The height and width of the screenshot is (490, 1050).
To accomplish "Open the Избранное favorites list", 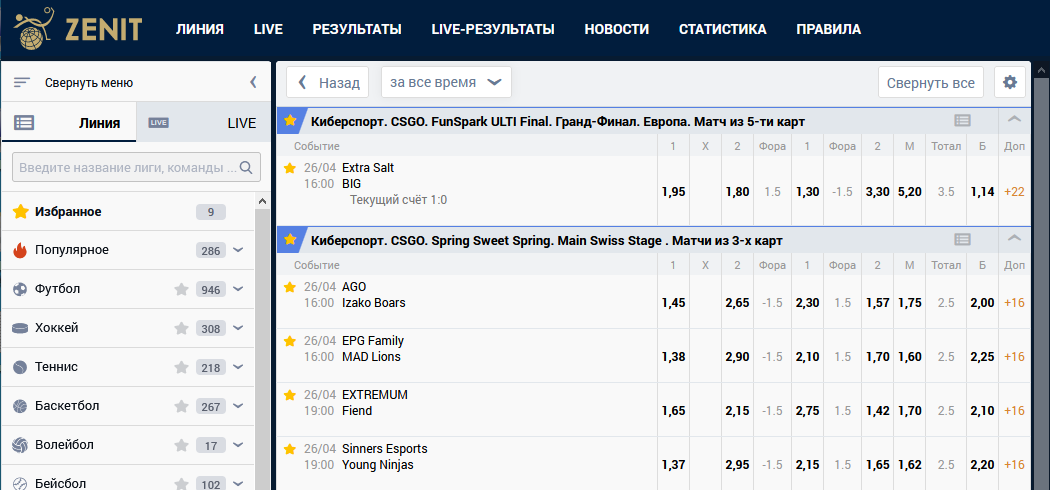I will (129, 212).
